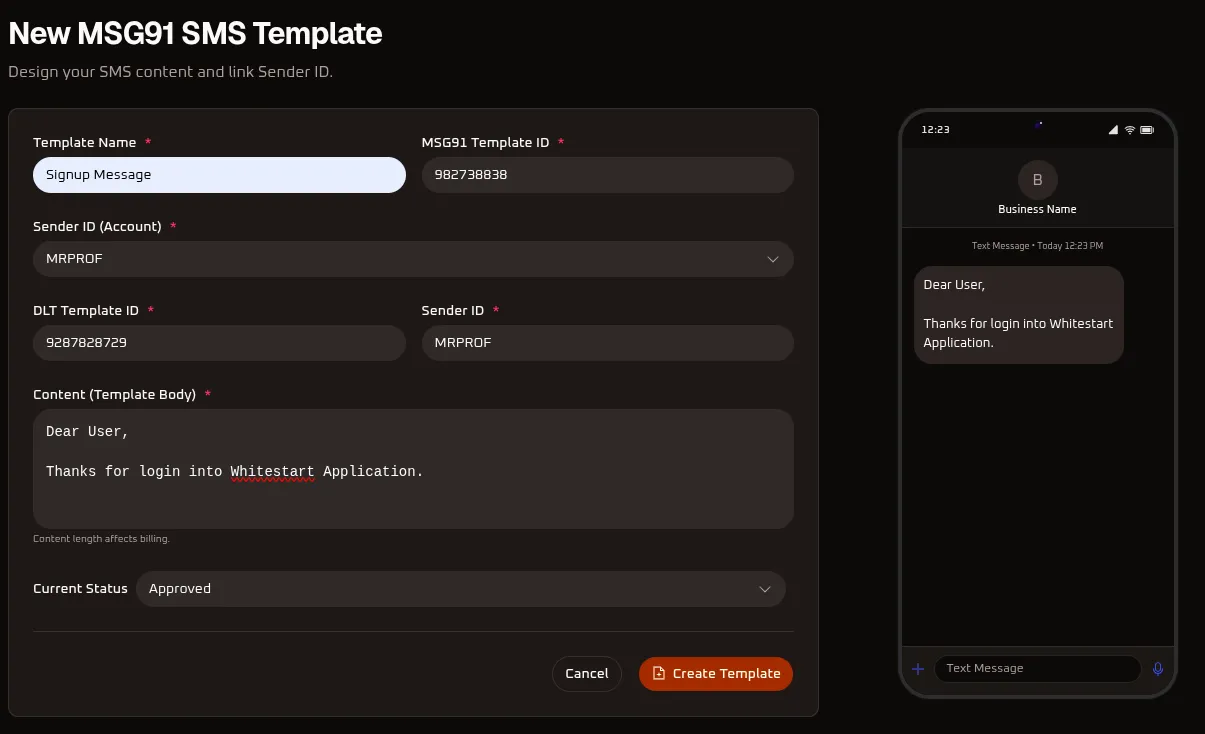
Task: Open the Current Status chevron
Action: click(x=765, y=589)
